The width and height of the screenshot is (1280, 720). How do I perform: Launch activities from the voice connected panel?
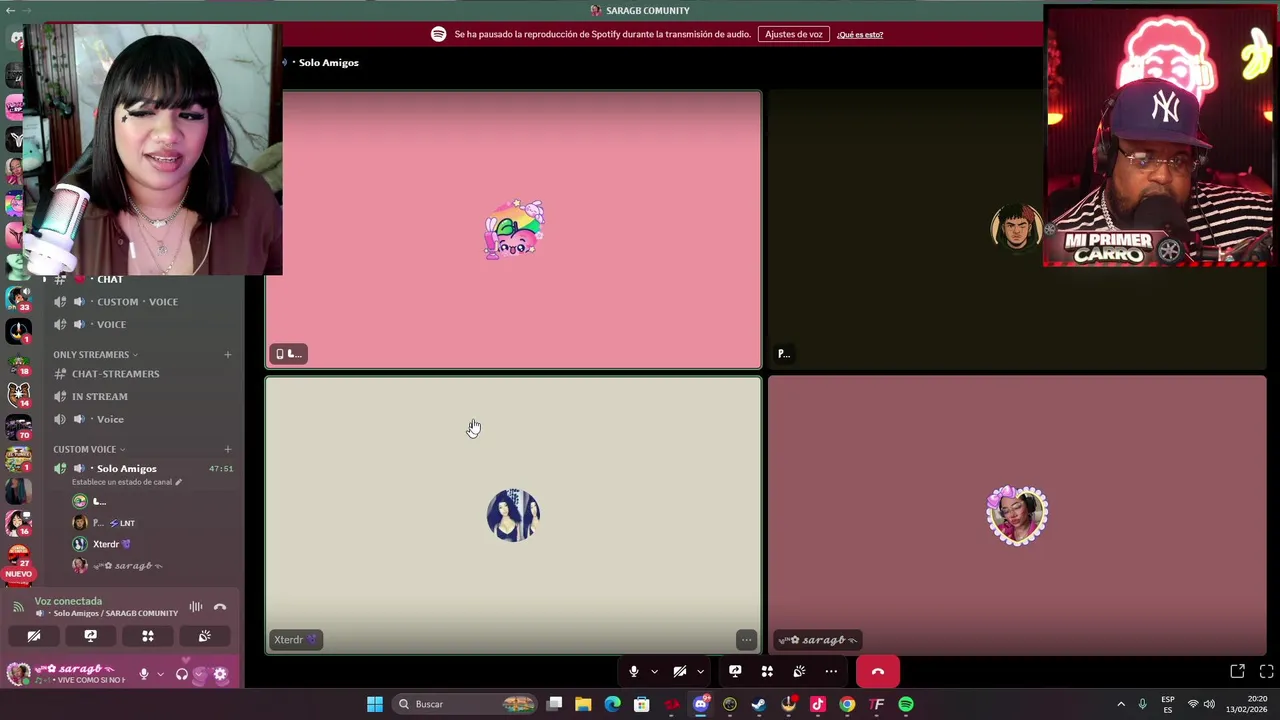(x=147, y=636)
